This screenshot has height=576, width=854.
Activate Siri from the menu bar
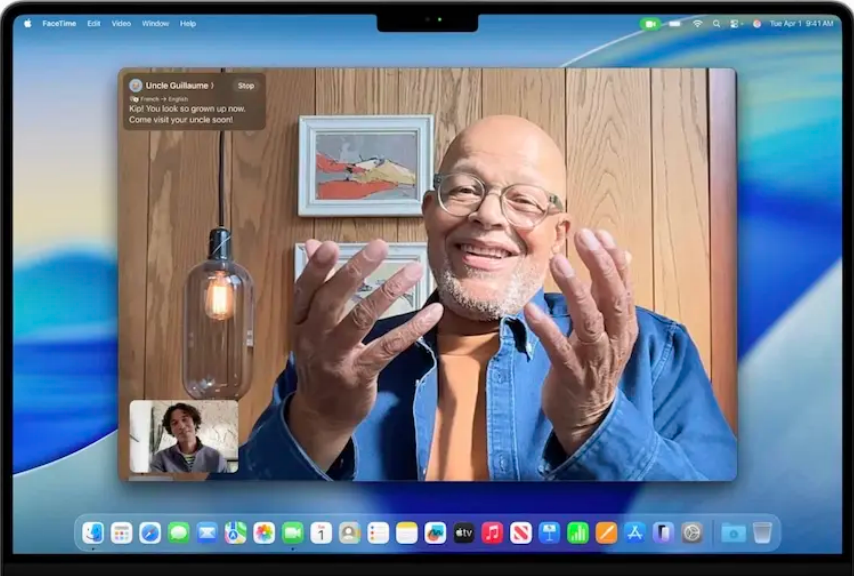click(x=757, y=24)
